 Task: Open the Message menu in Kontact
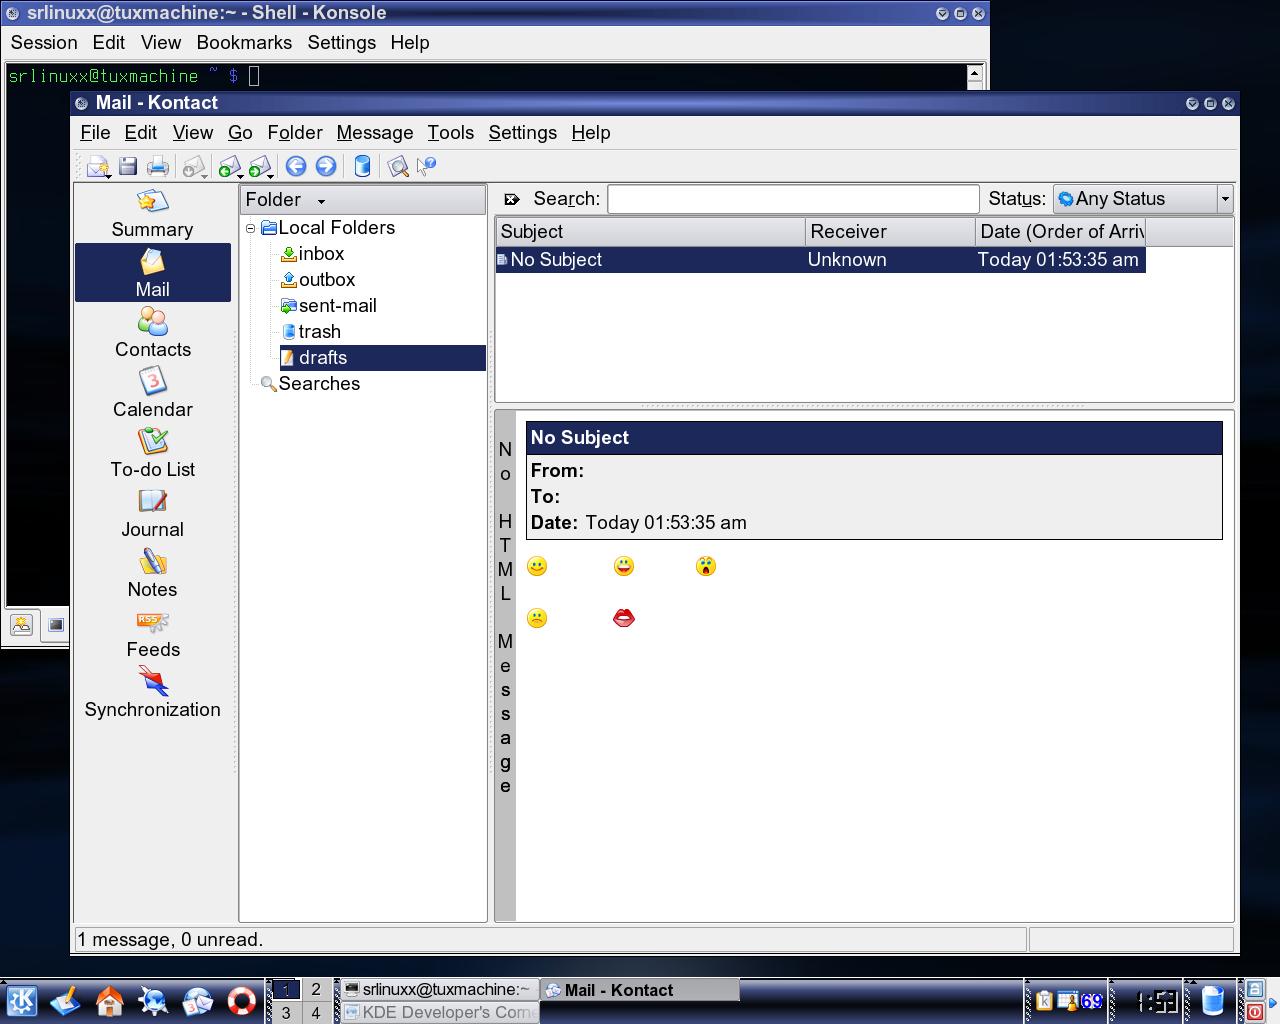pyautogui.click(x=375, y=133)
